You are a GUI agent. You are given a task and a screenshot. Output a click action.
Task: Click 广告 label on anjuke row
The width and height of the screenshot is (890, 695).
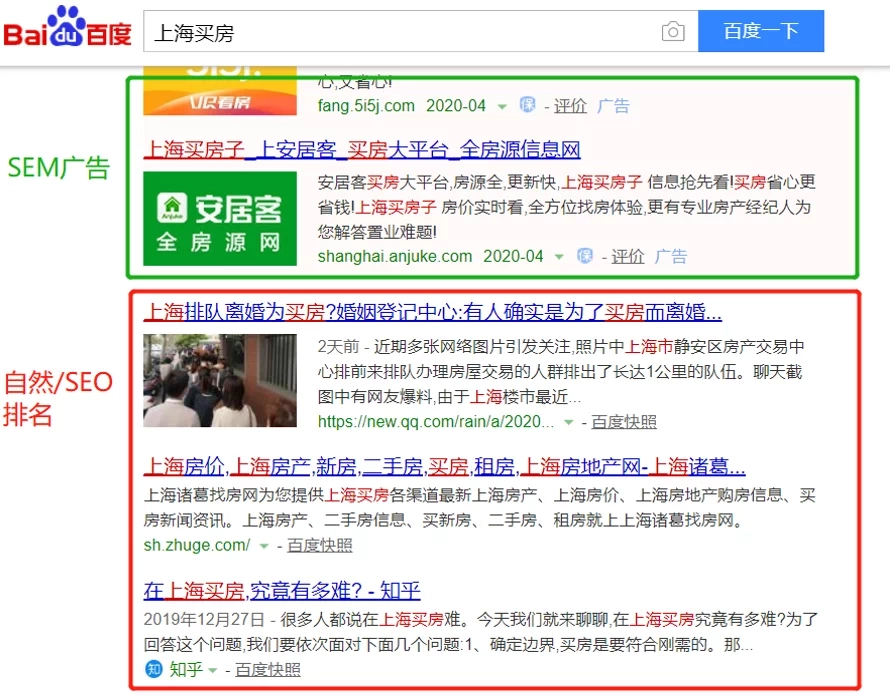point(670,257)
